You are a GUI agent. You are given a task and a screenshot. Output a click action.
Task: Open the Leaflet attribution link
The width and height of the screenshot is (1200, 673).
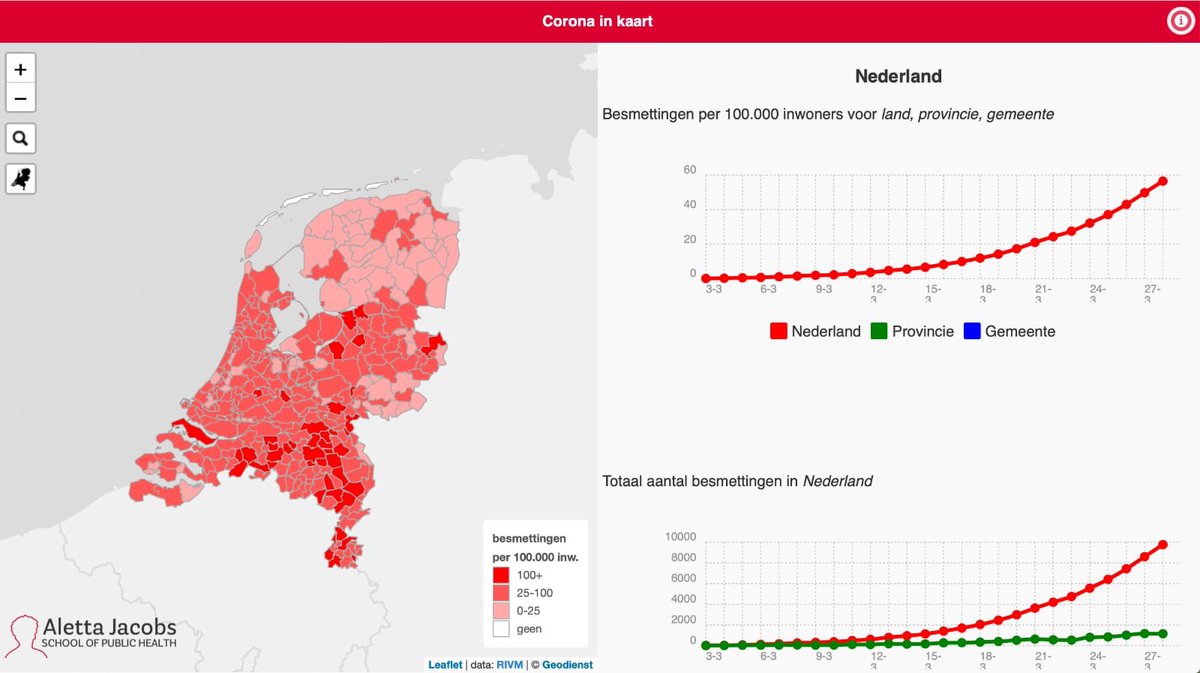pyautogui.click(x=445, y=664)
